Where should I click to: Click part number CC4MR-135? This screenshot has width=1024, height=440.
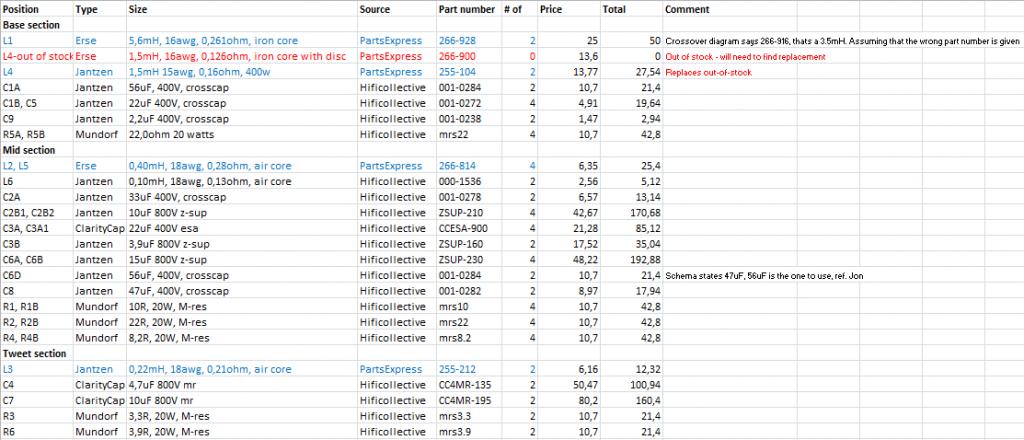[468, 385]
